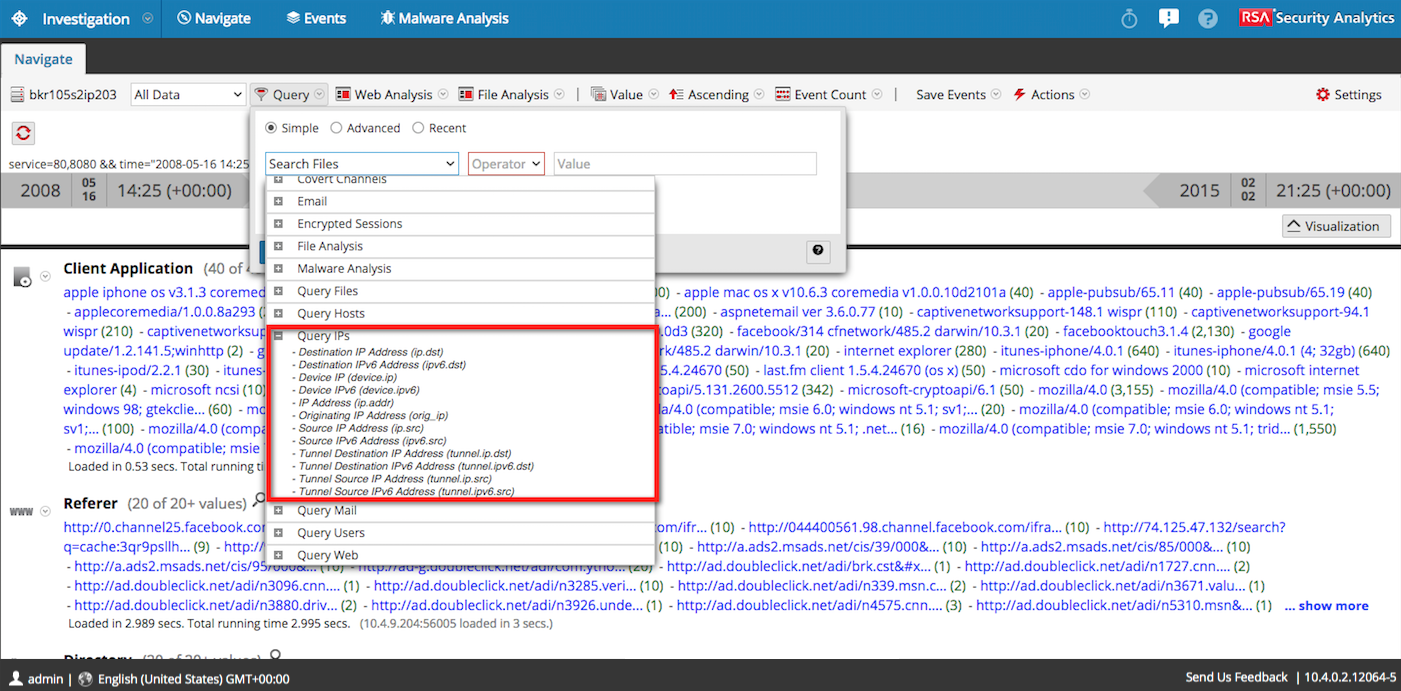1401x691 pixels.
Task: Click the query Value input field
Action: pos(685,164)
